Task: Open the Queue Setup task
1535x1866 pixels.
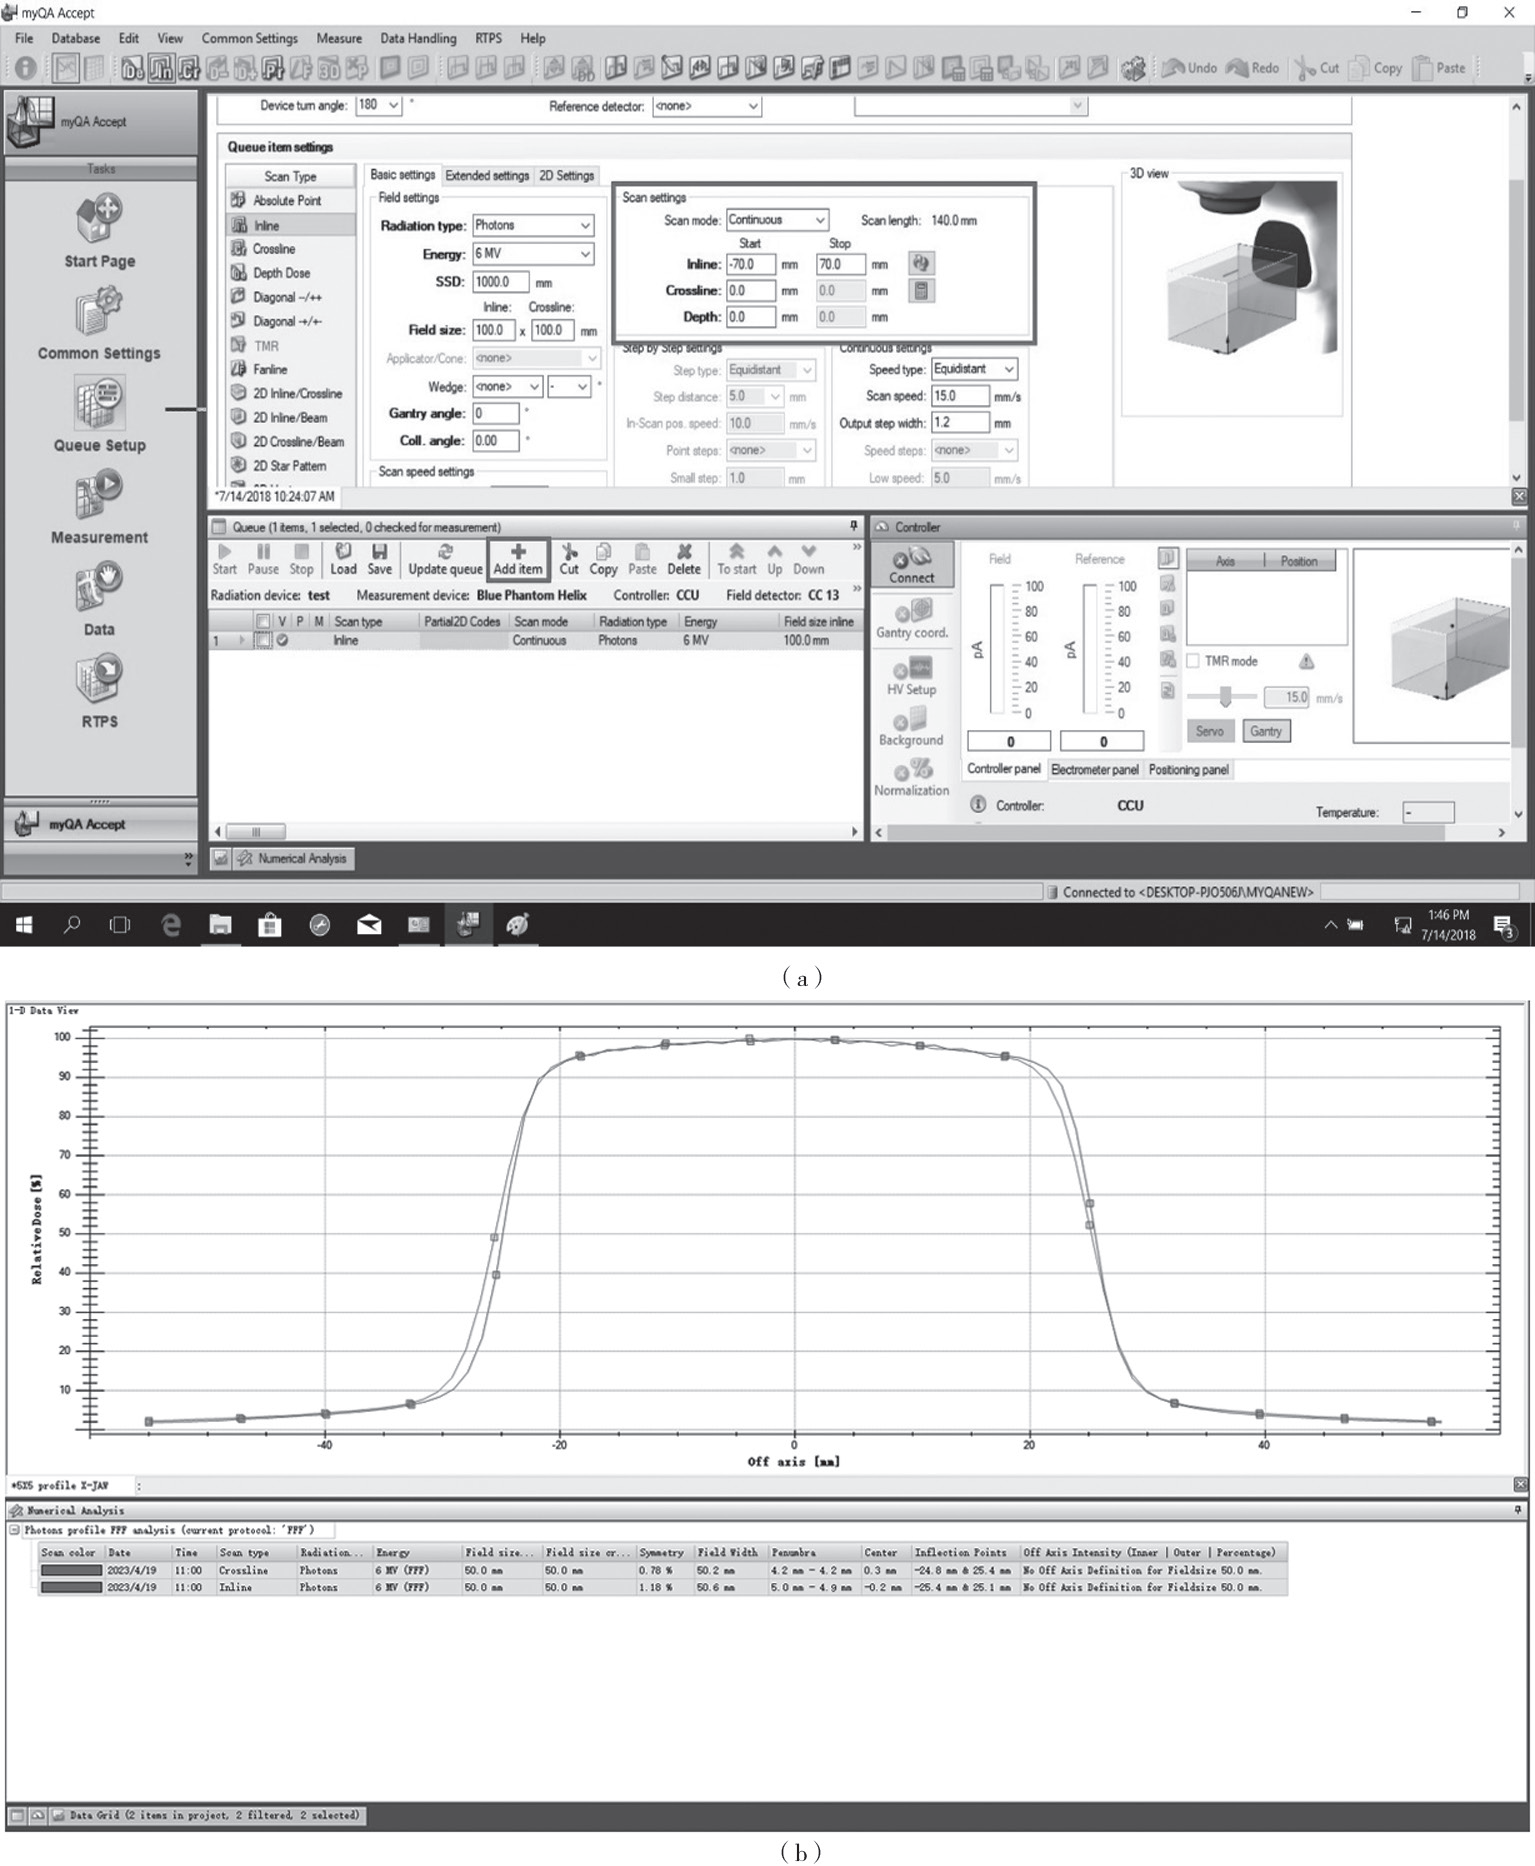Action: tap(99, 415)
